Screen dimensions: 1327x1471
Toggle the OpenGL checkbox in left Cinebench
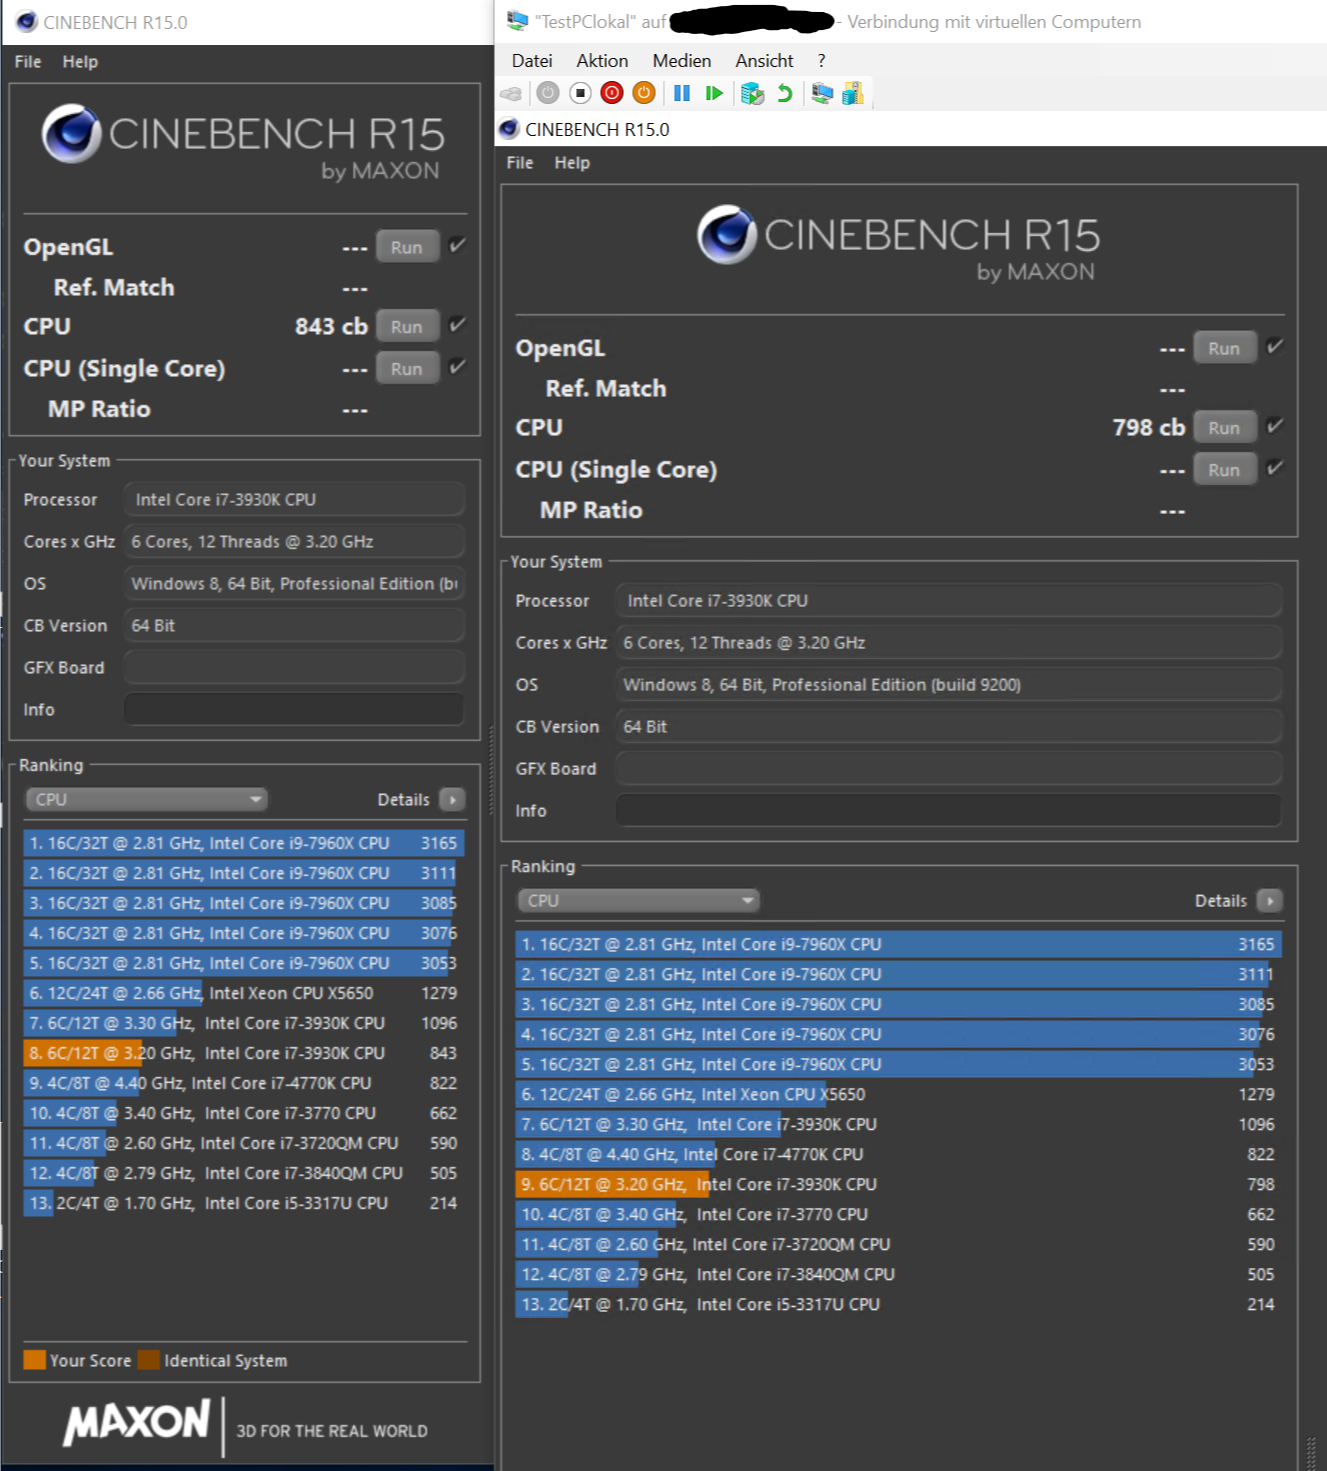tap(457, 245)
